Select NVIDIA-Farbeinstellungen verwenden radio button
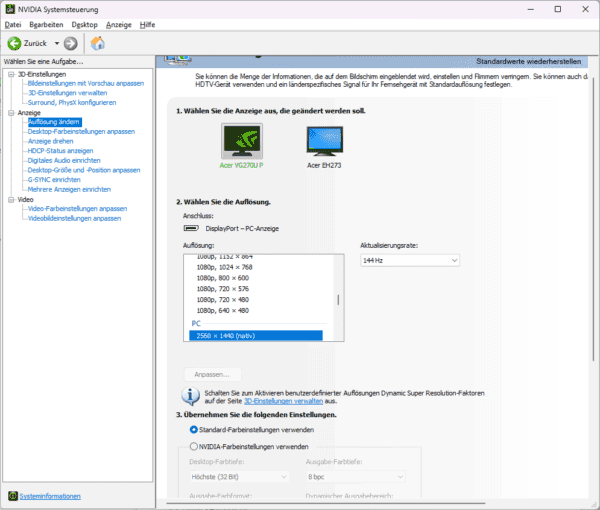 point(194,446)
